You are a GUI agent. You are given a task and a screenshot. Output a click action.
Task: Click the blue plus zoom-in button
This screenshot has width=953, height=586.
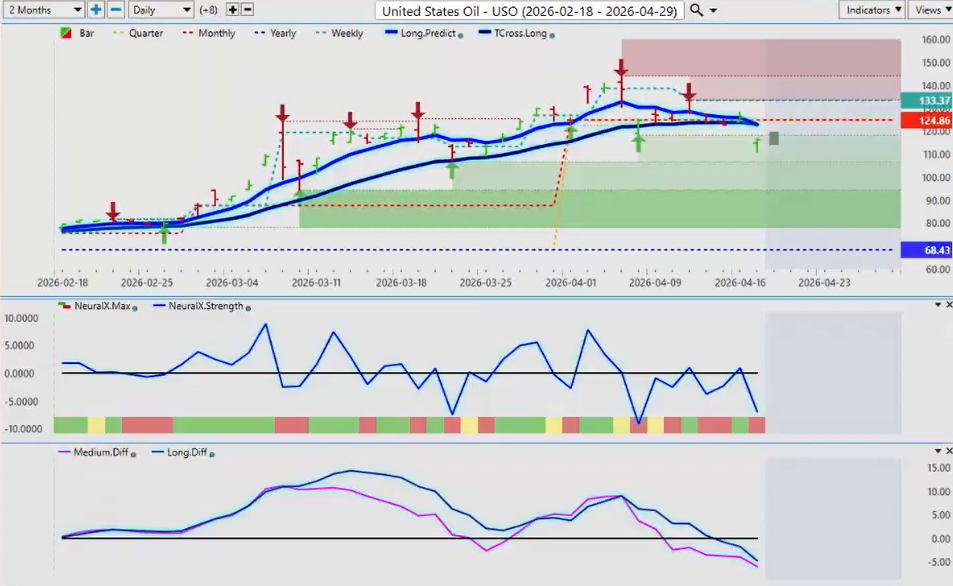coord(96,9)
